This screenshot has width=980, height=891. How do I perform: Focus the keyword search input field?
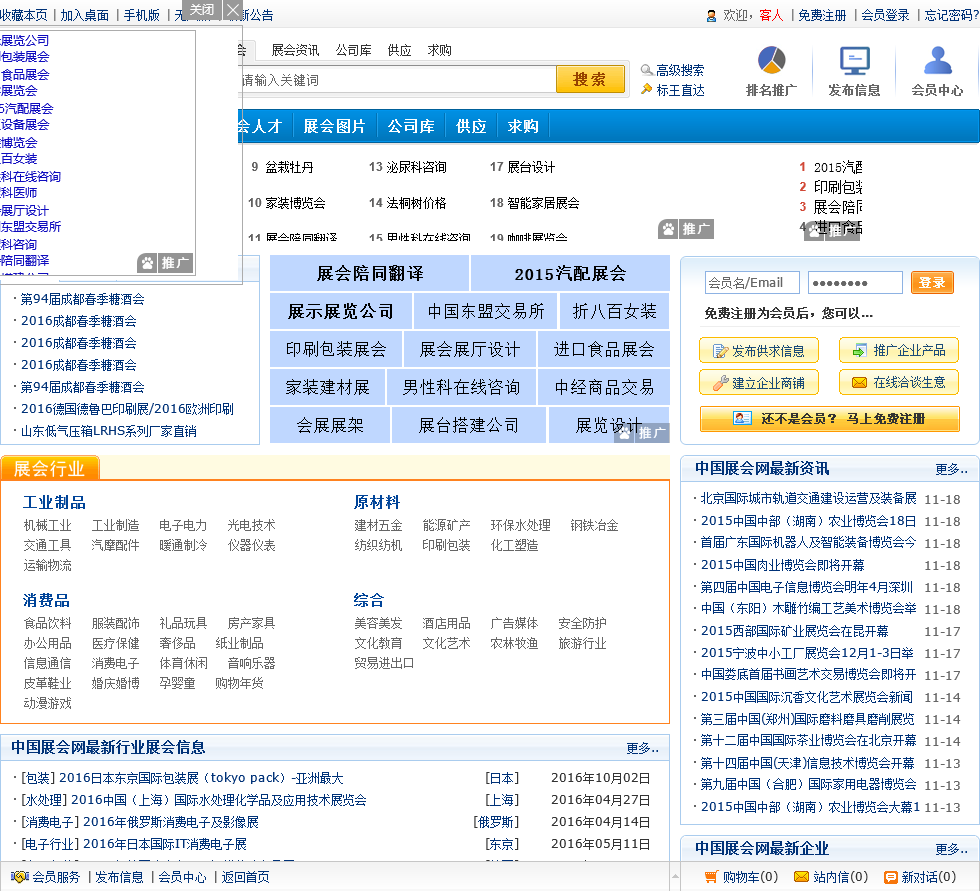coord(396,80)
